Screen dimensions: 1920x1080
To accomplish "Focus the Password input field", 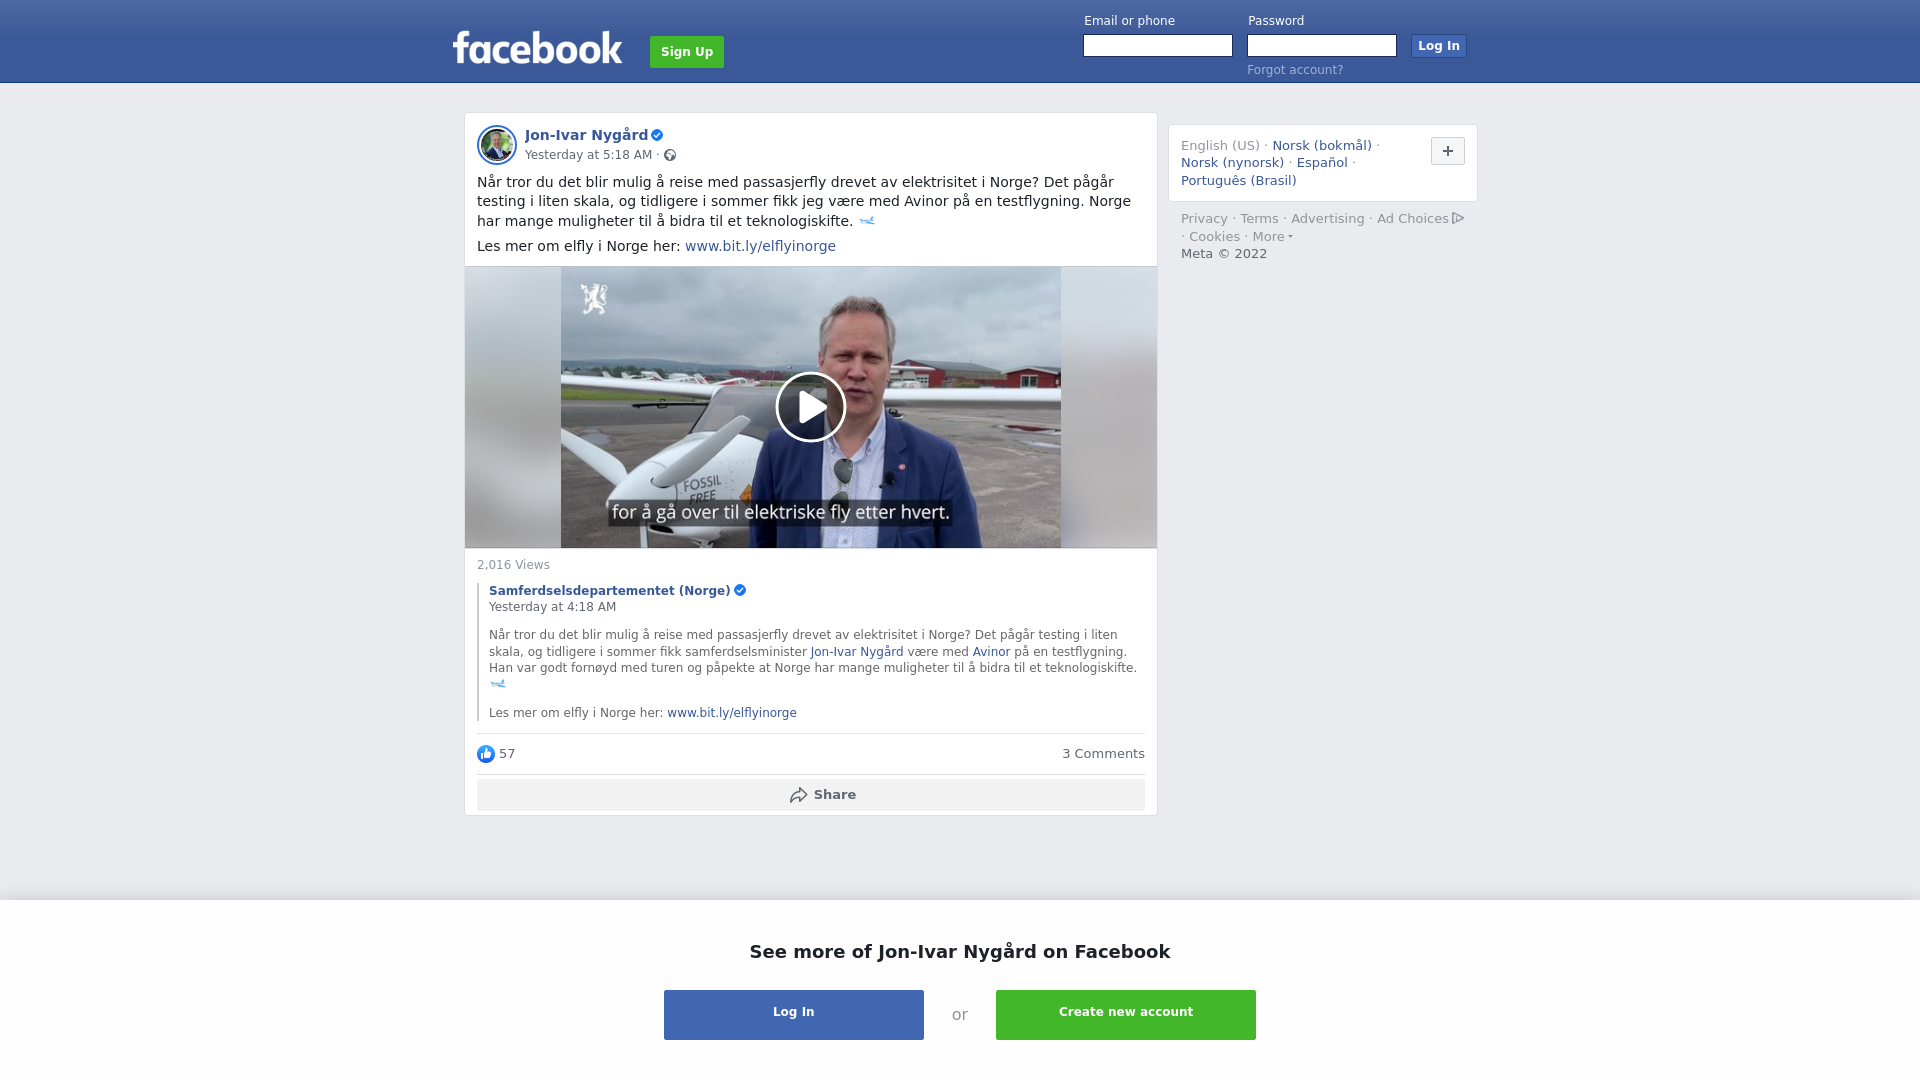I will (x=1322, y=46).
